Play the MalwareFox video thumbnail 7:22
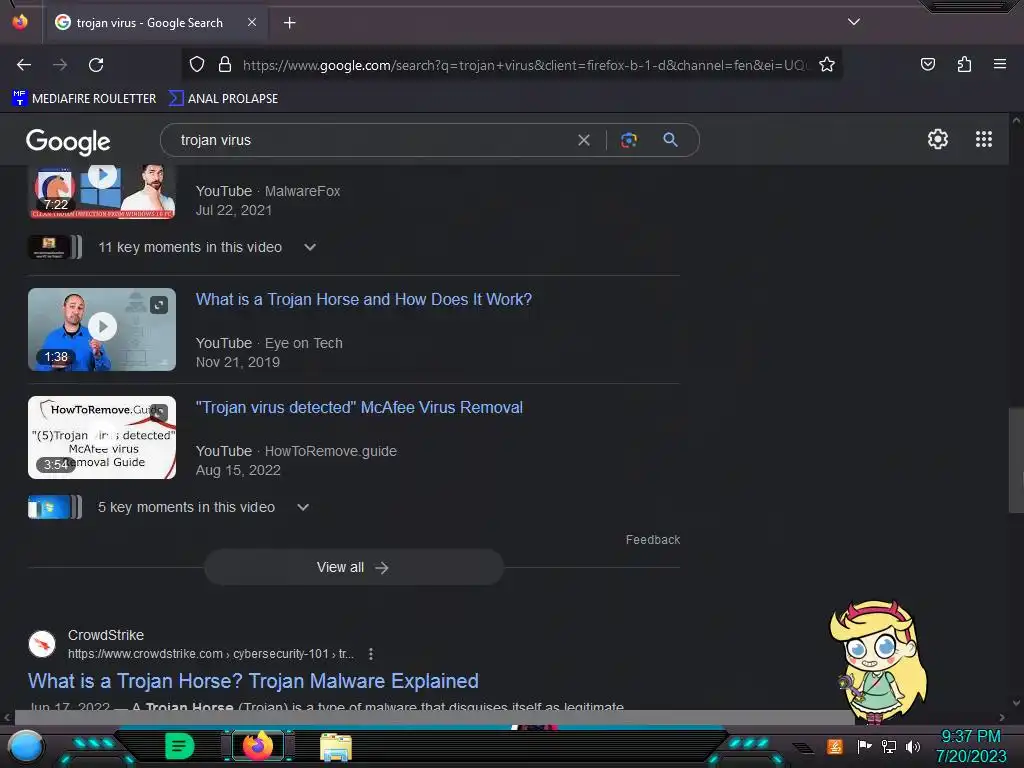Image resolution: width=1024 pixels, height=768 pixels. point(102,191)
